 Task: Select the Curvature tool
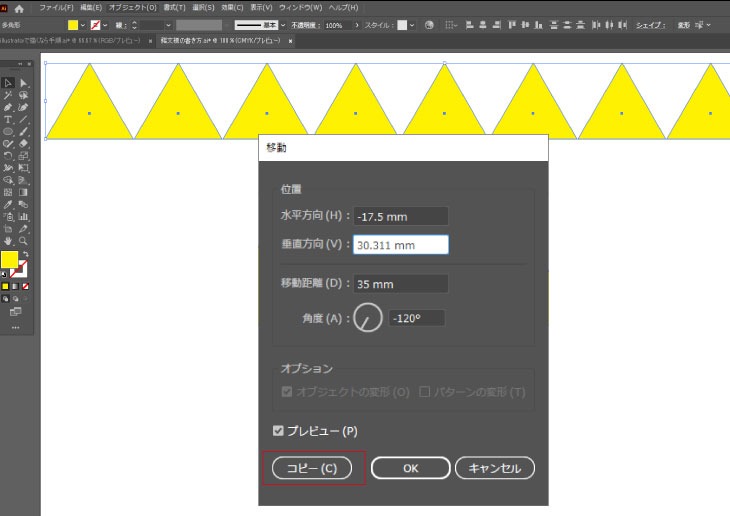(23, 107)
